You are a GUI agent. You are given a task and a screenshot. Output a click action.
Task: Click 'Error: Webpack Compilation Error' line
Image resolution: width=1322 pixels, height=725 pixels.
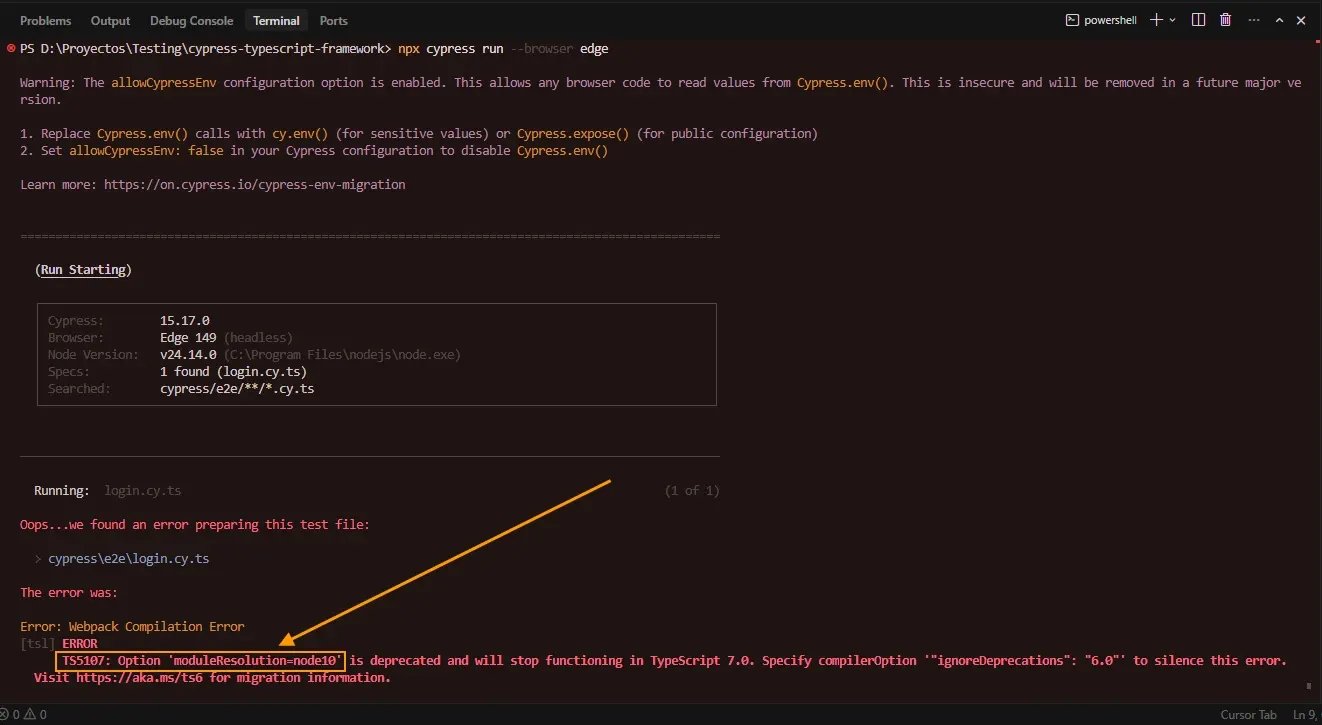click(132, 627)
